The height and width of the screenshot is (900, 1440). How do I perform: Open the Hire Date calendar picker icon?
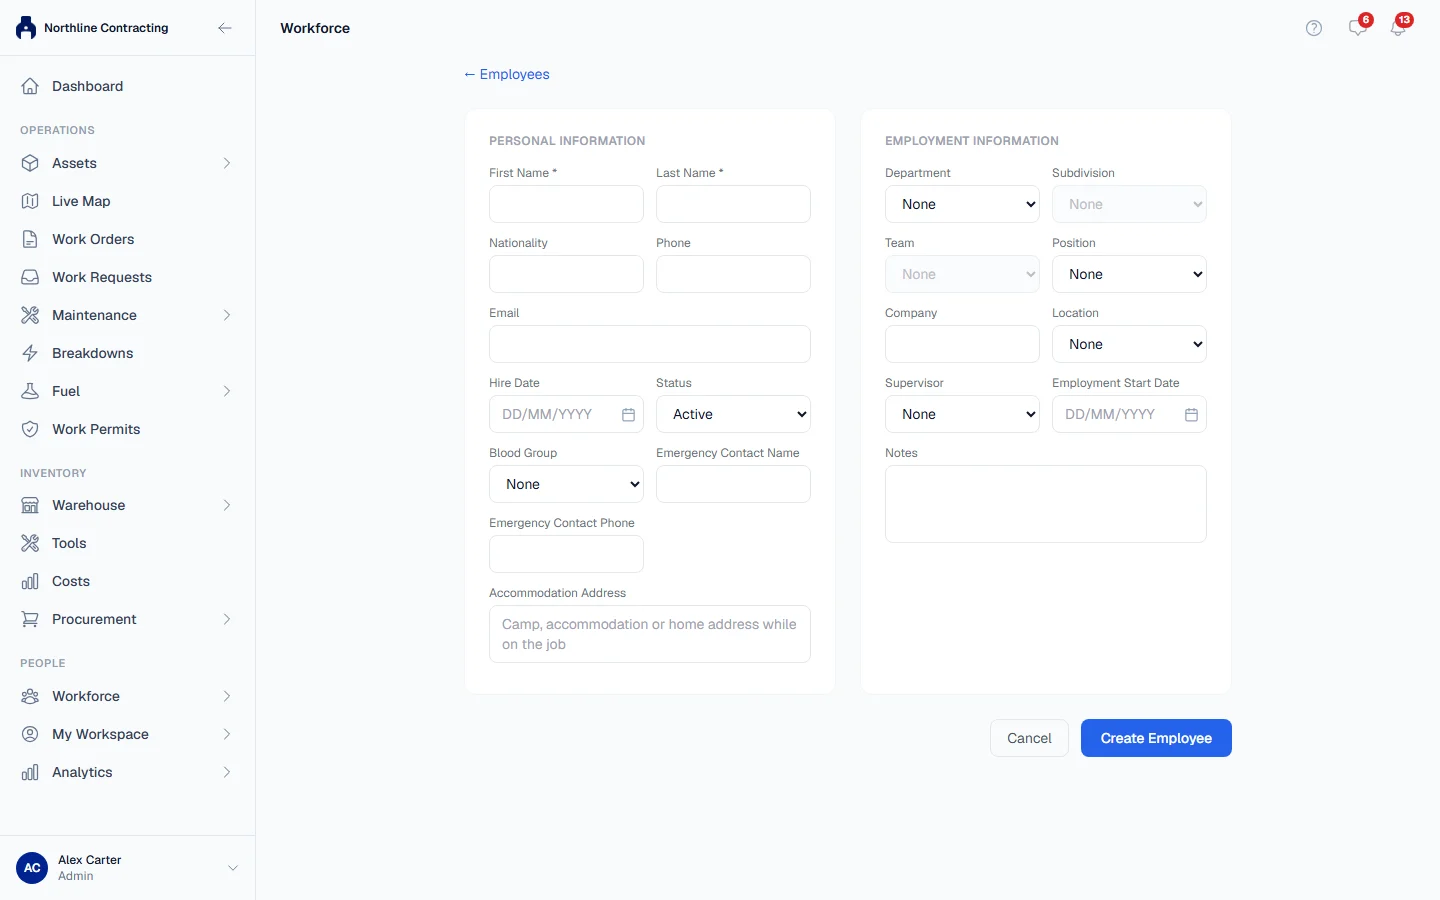[628, 414]
